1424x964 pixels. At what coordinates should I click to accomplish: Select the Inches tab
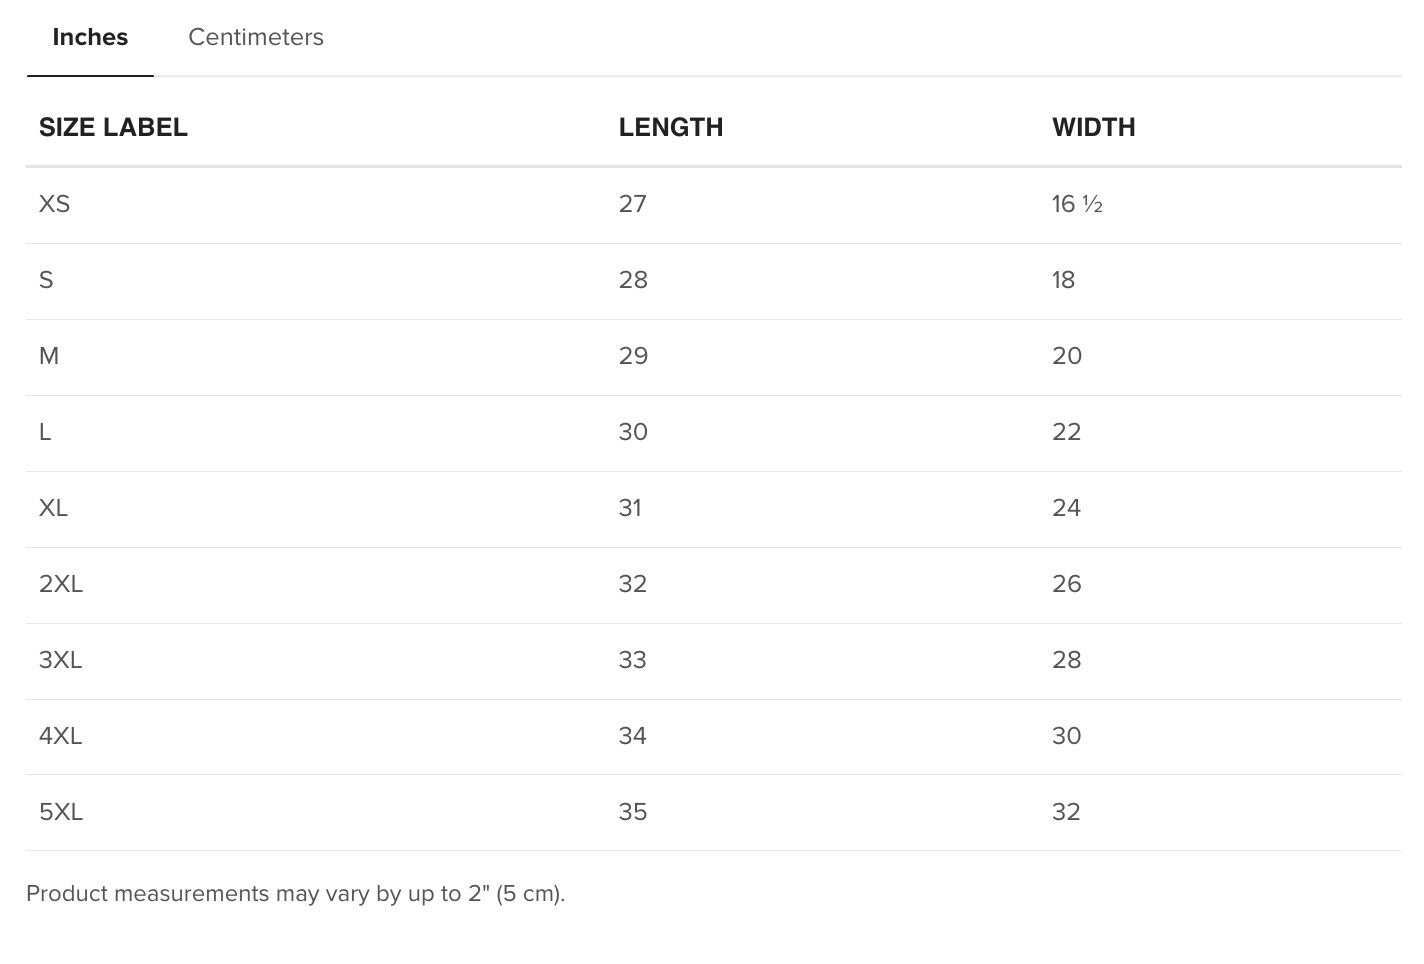coord(90,38)
